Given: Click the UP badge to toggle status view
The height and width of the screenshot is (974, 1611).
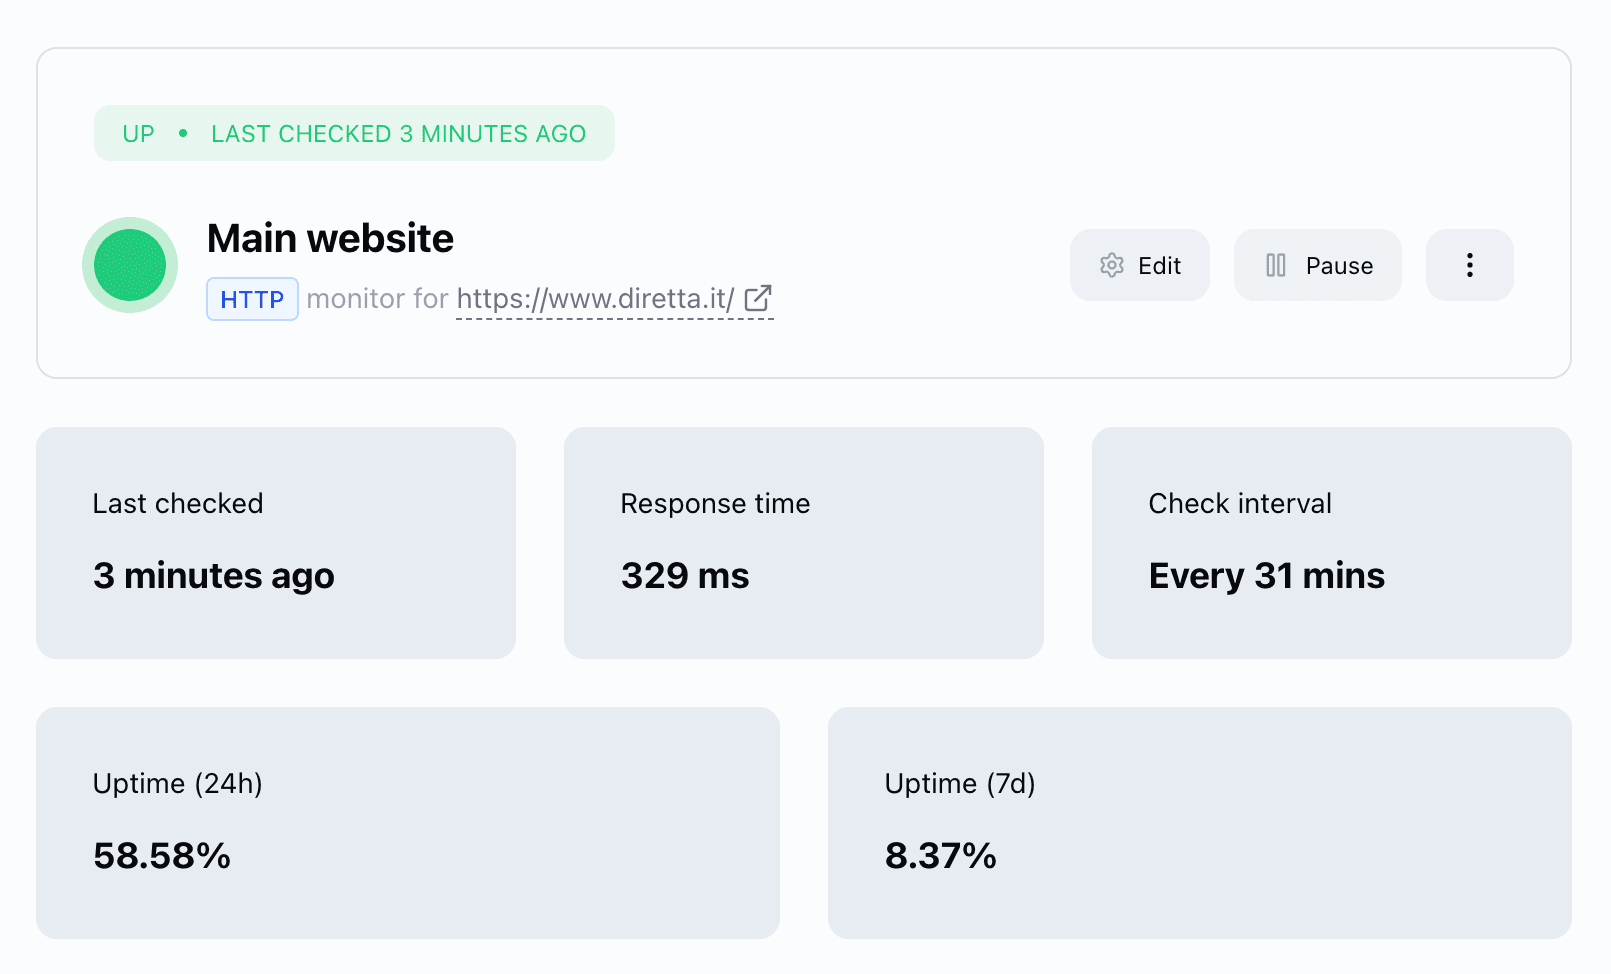Looking at the screenshot, I should (x=138, y=133).
